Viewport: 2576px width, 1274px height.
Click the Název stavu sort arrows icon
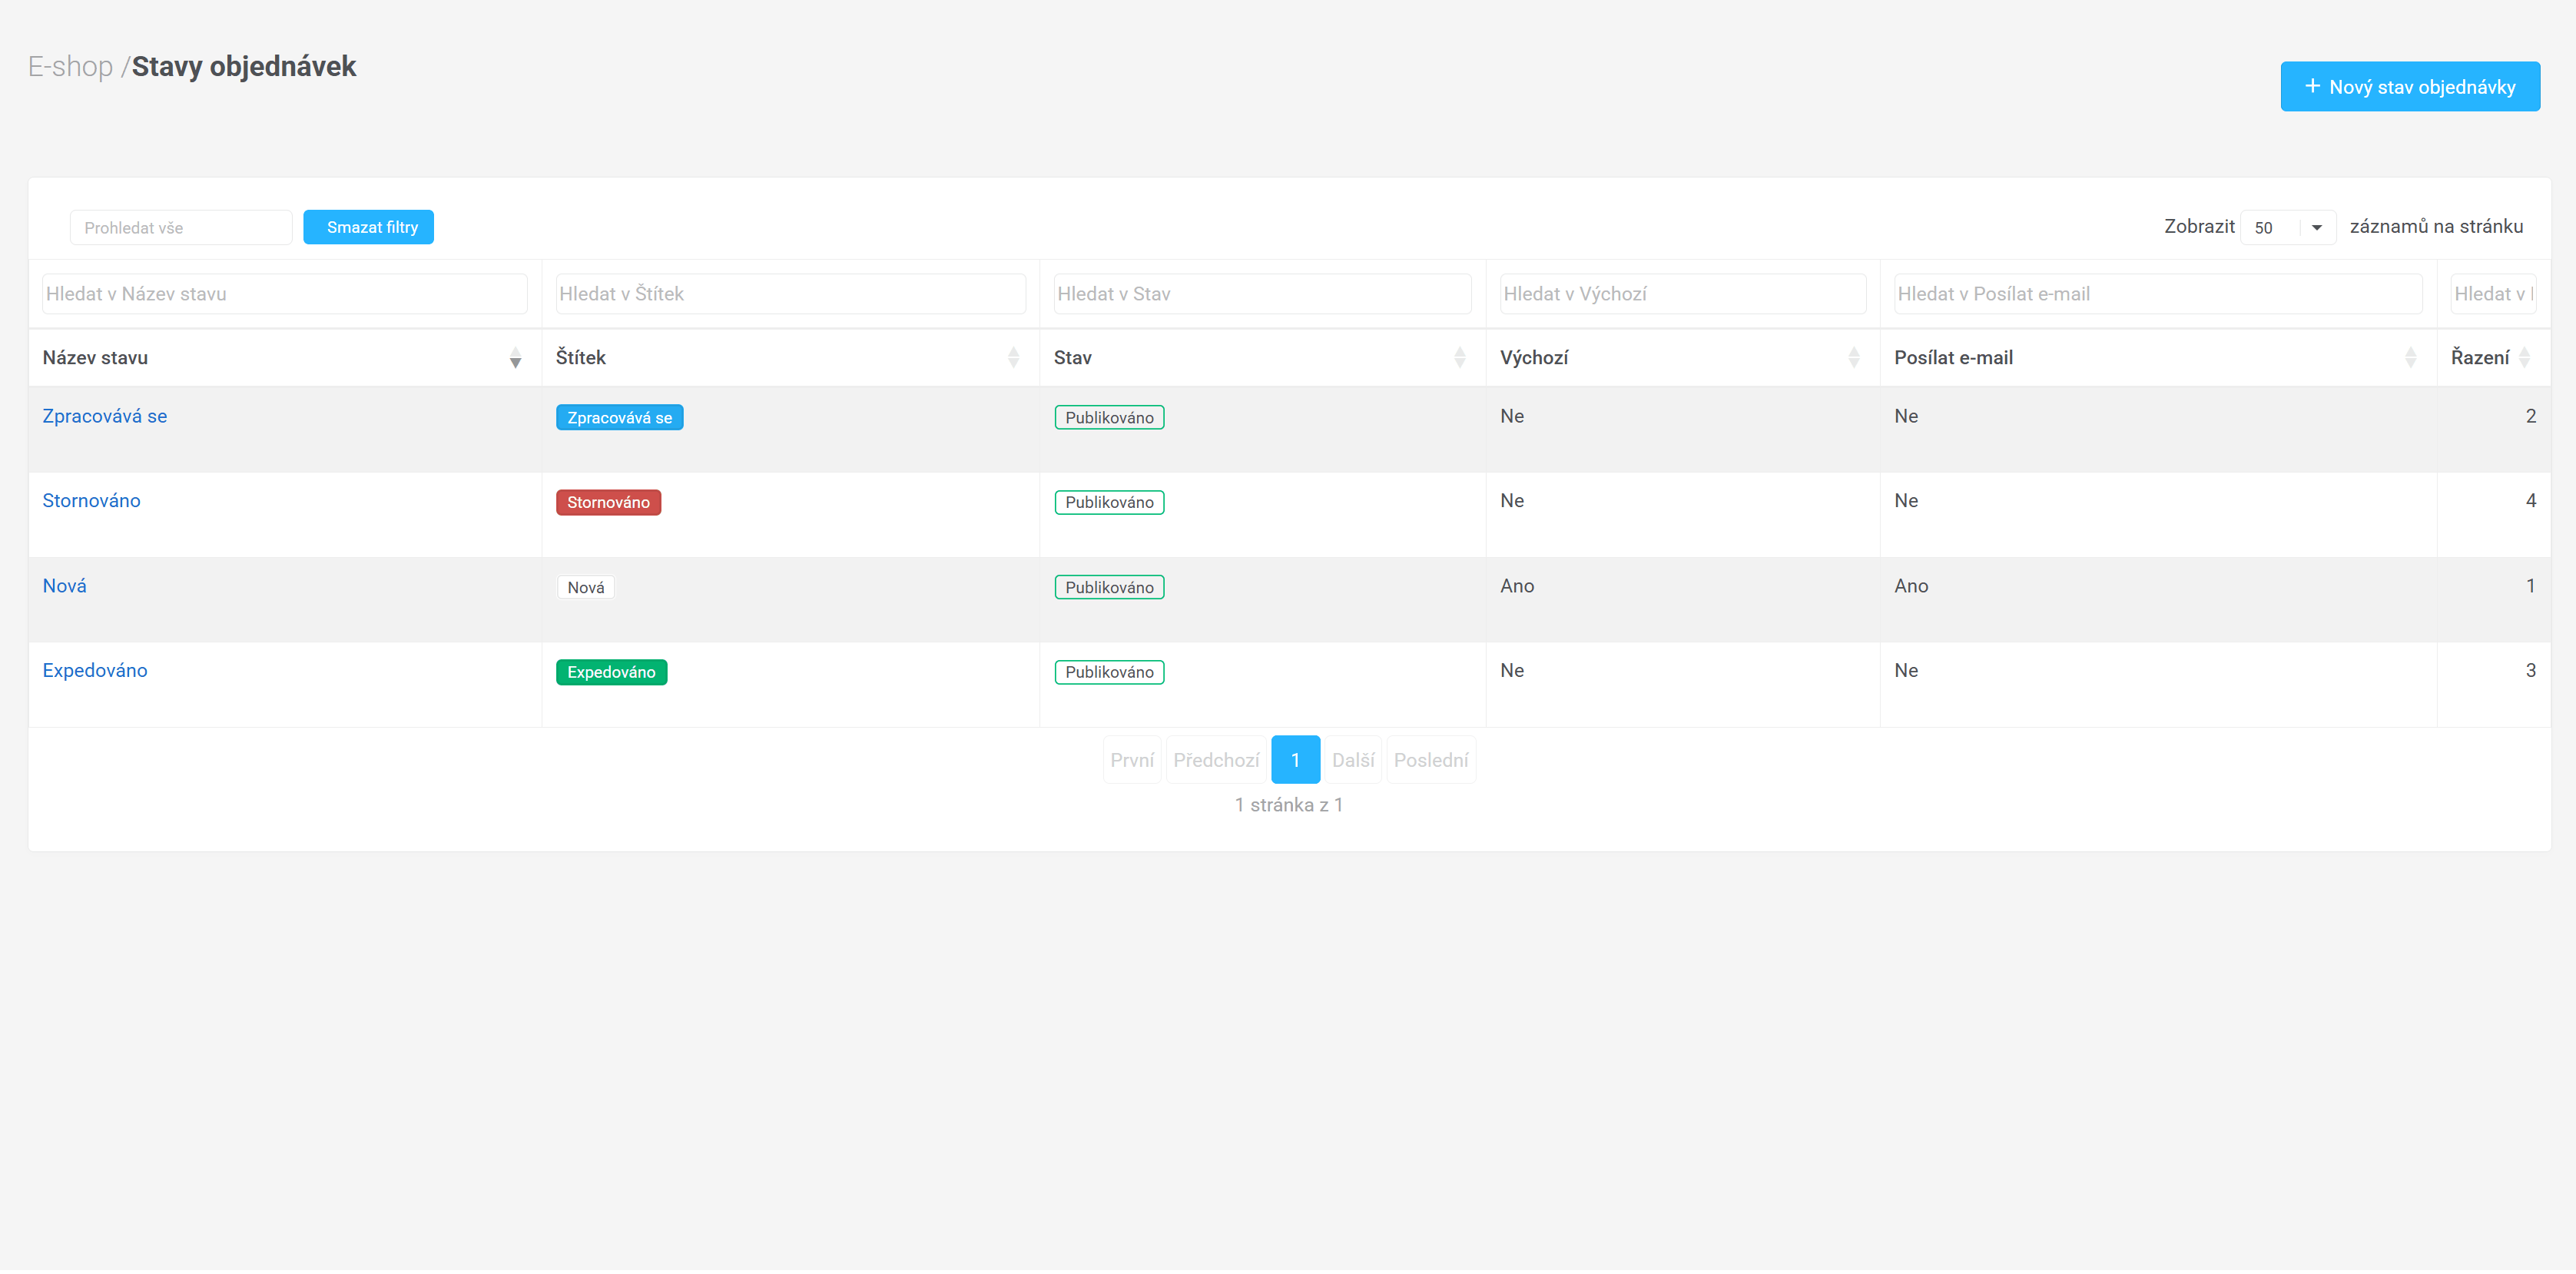(515, 358)
